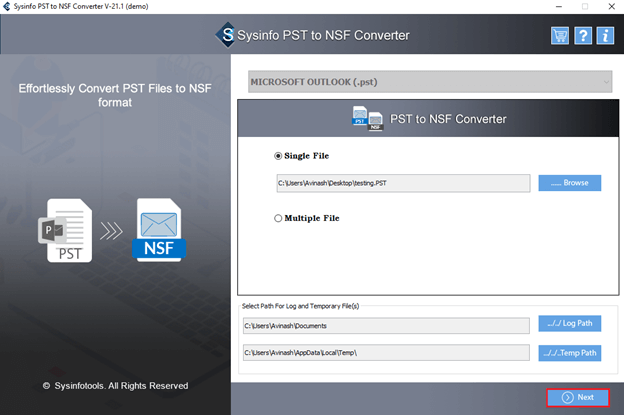Click the PST document graphic on left
Viewport: 624px width, 415px height.
(x=66, y=230)
